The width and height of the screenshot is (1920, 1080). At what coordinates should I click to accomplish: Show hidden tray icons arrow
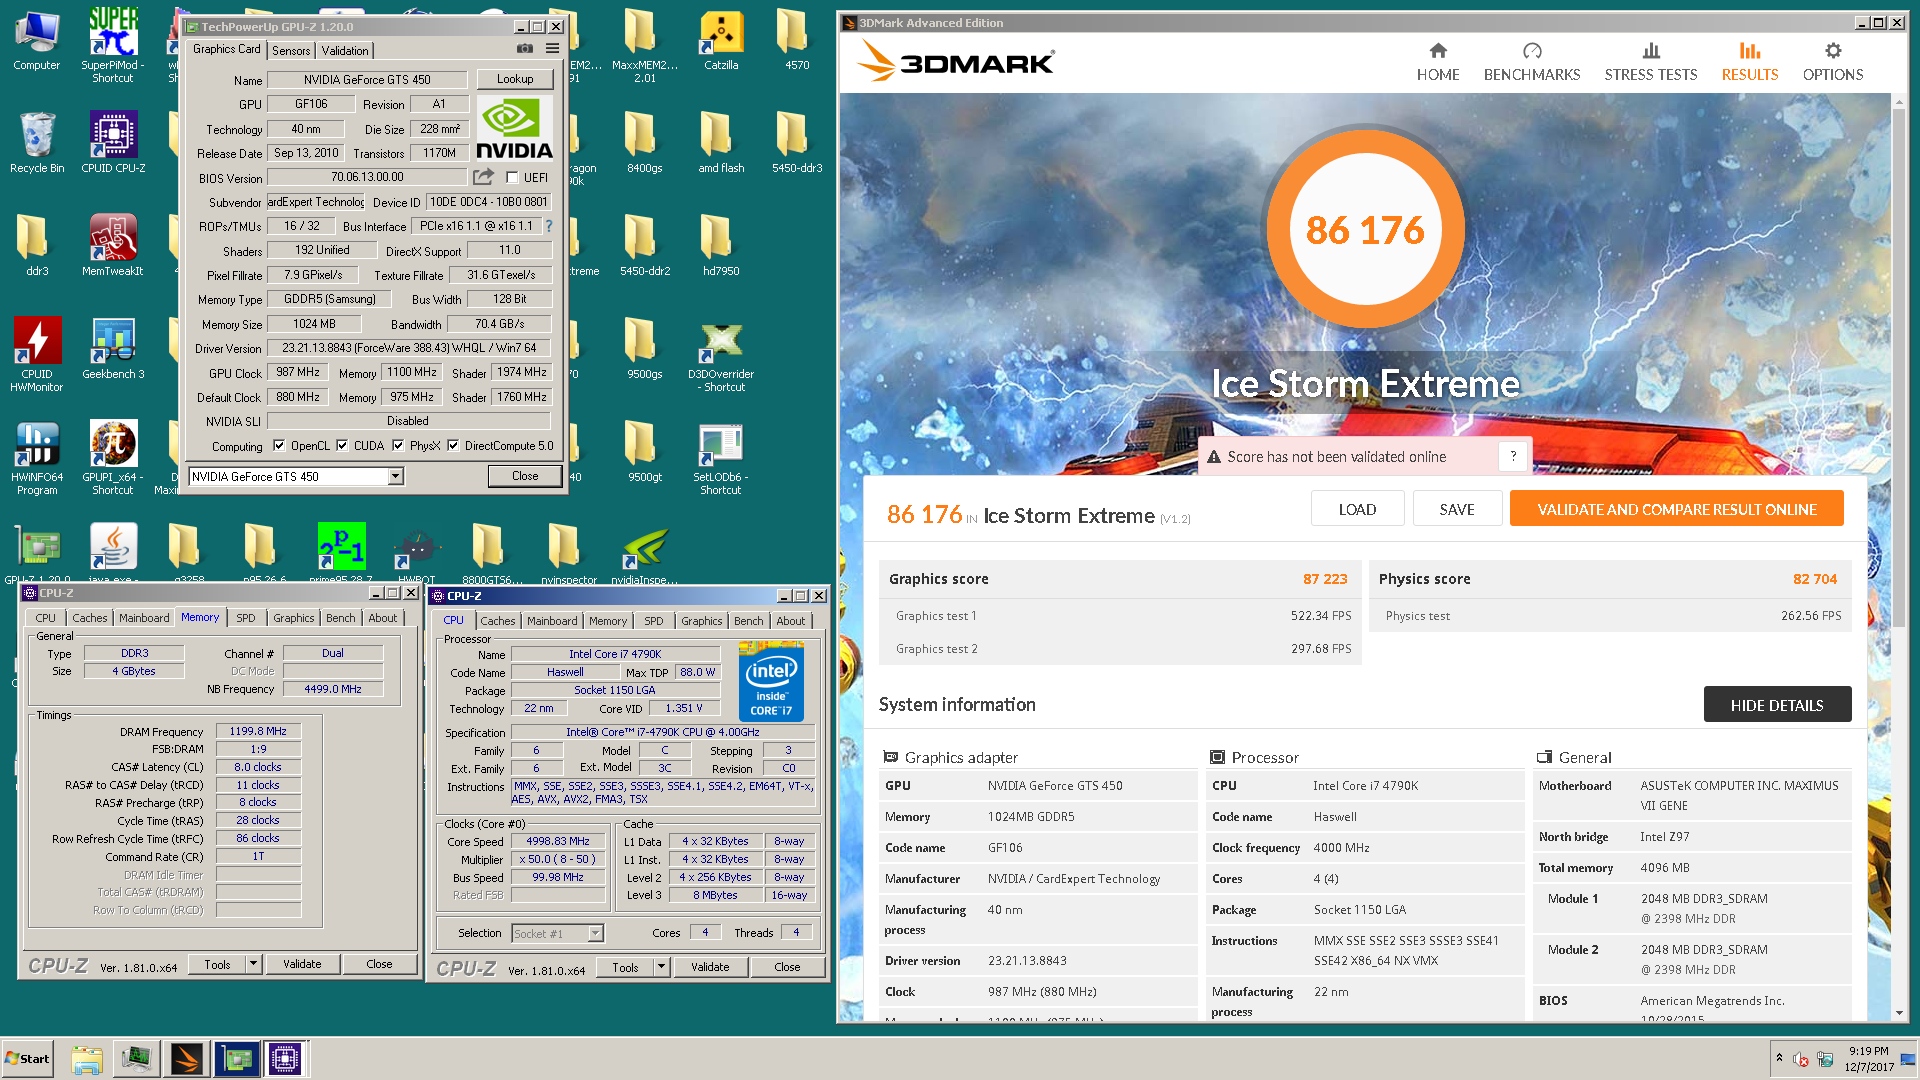click(1778, 1057)
